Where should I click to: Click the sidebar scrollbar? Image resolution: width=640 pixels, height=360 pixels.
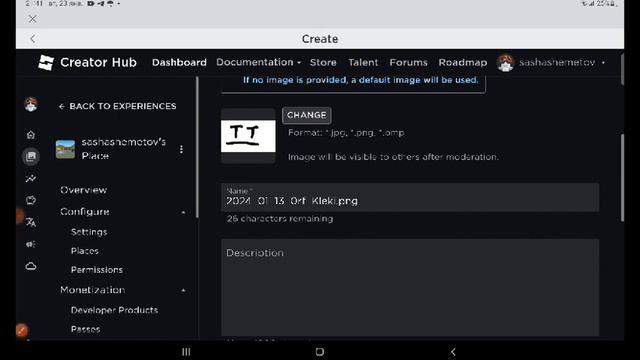pyautogui.click(x=197, y=147)
